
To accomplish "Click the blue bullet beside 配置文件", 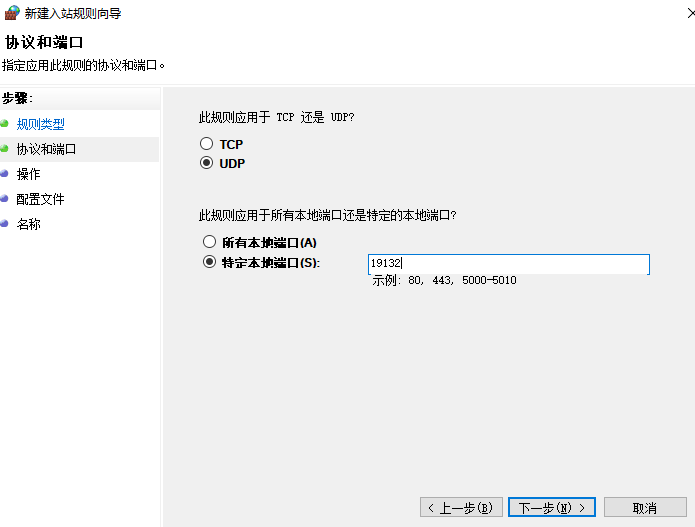I will 4,198.
